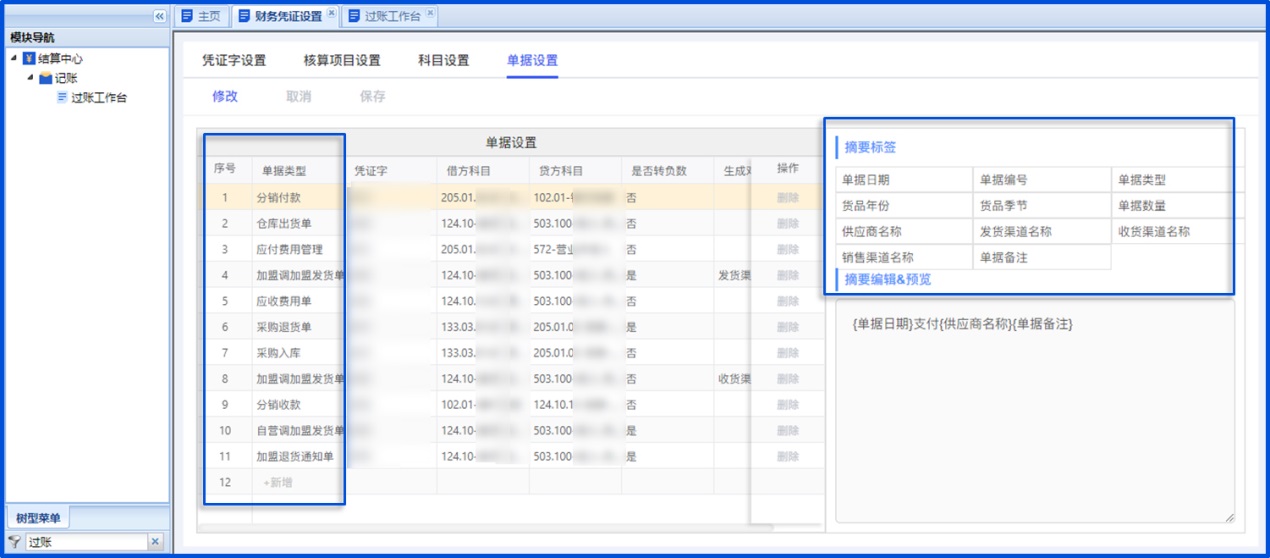The height and width of the screenshot is (558, 1270).
Task: Select the 应收费用单 row
Action: 510,301
